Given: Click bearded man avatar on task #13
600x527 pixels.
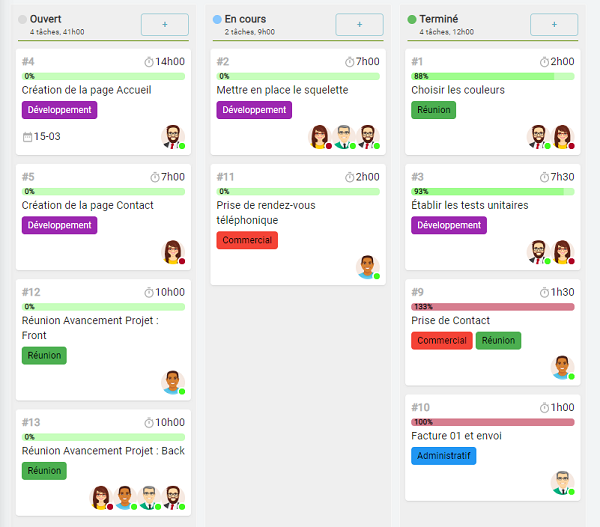Looking at the screenshot, I should pos(173,498).
